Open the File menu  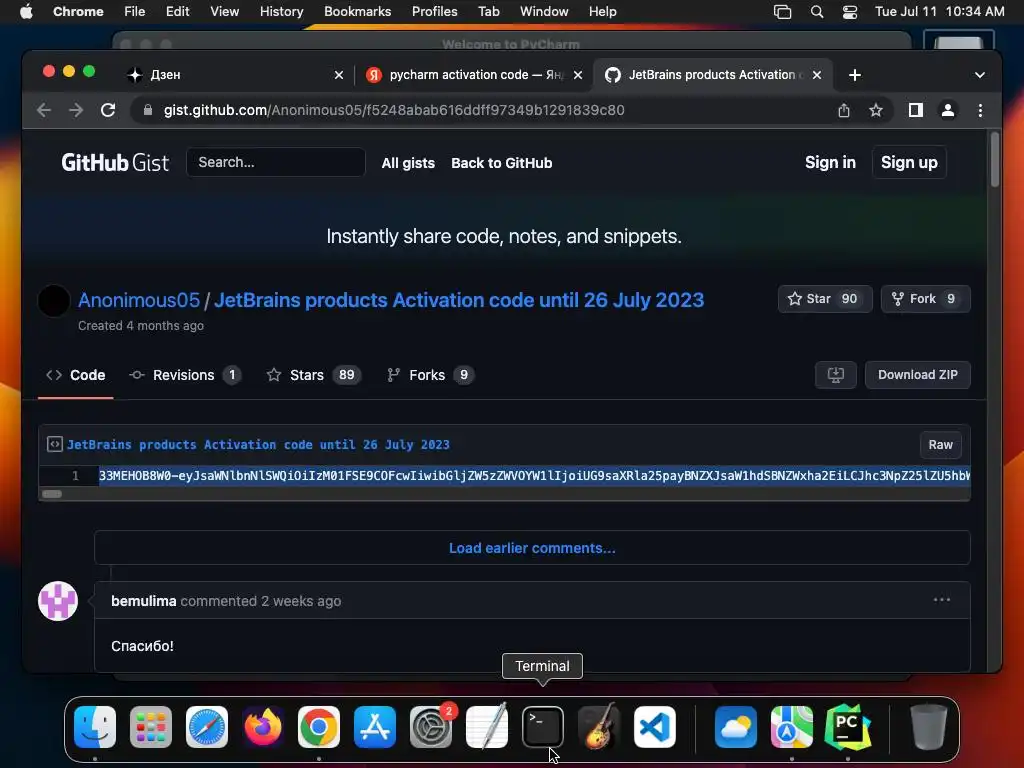135,12
